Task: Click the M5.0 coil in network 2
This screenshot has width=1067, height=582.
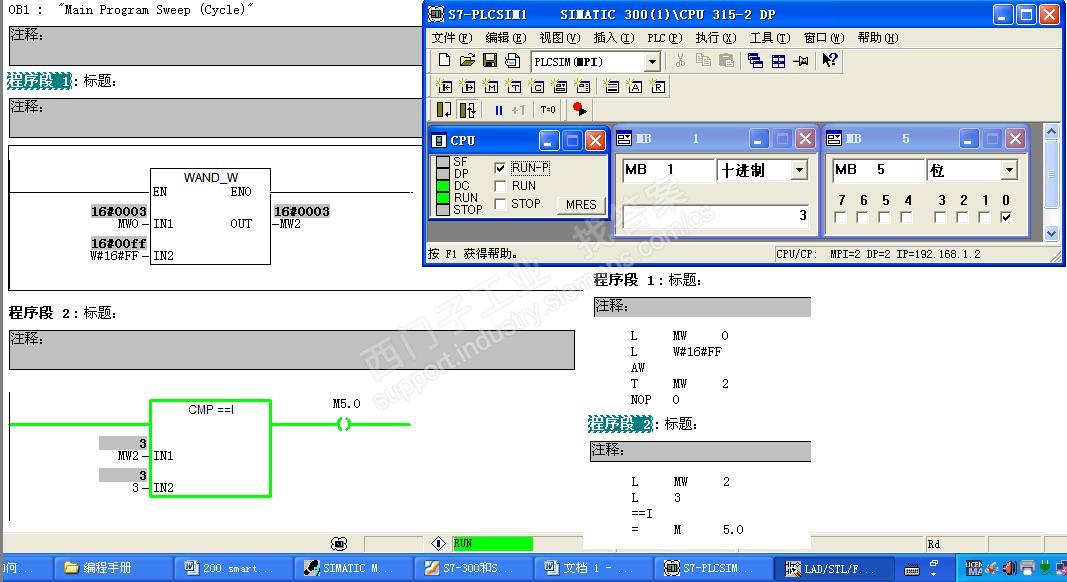Action: 344,424
